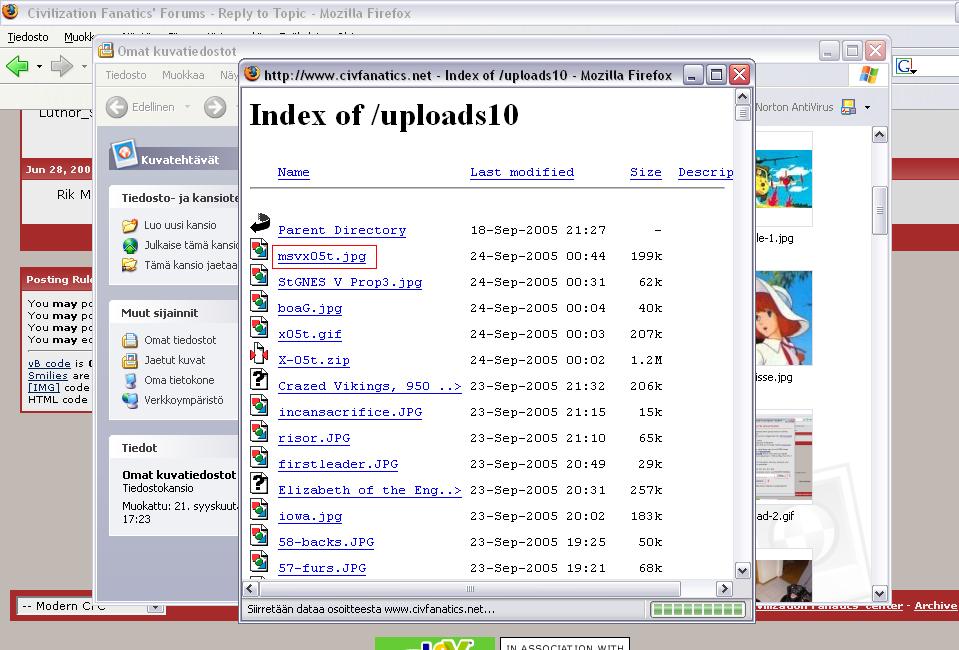Click Julkaise tämä kansio globe icon
This screenshot has width=959, height=650.
pyautogui.click(x=130, y=245)
